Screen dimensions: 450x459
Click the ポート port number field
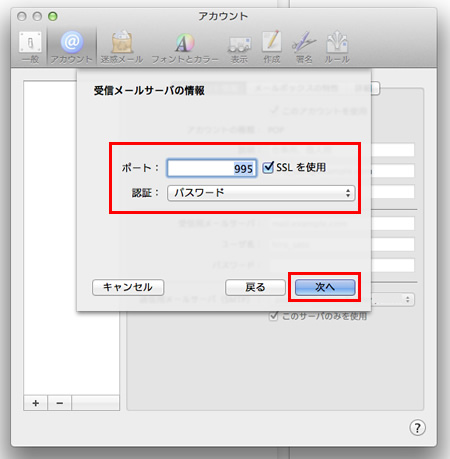tap(212, 168)
